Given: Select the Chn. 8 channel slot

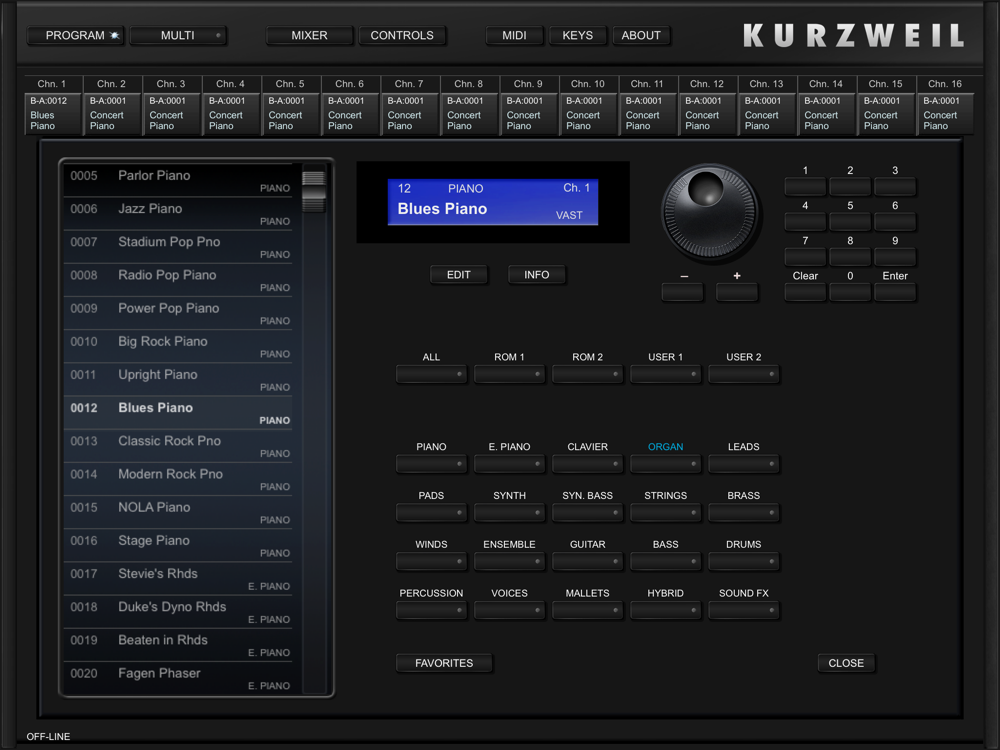Looking at the screenshot, I should pos(470,114).
